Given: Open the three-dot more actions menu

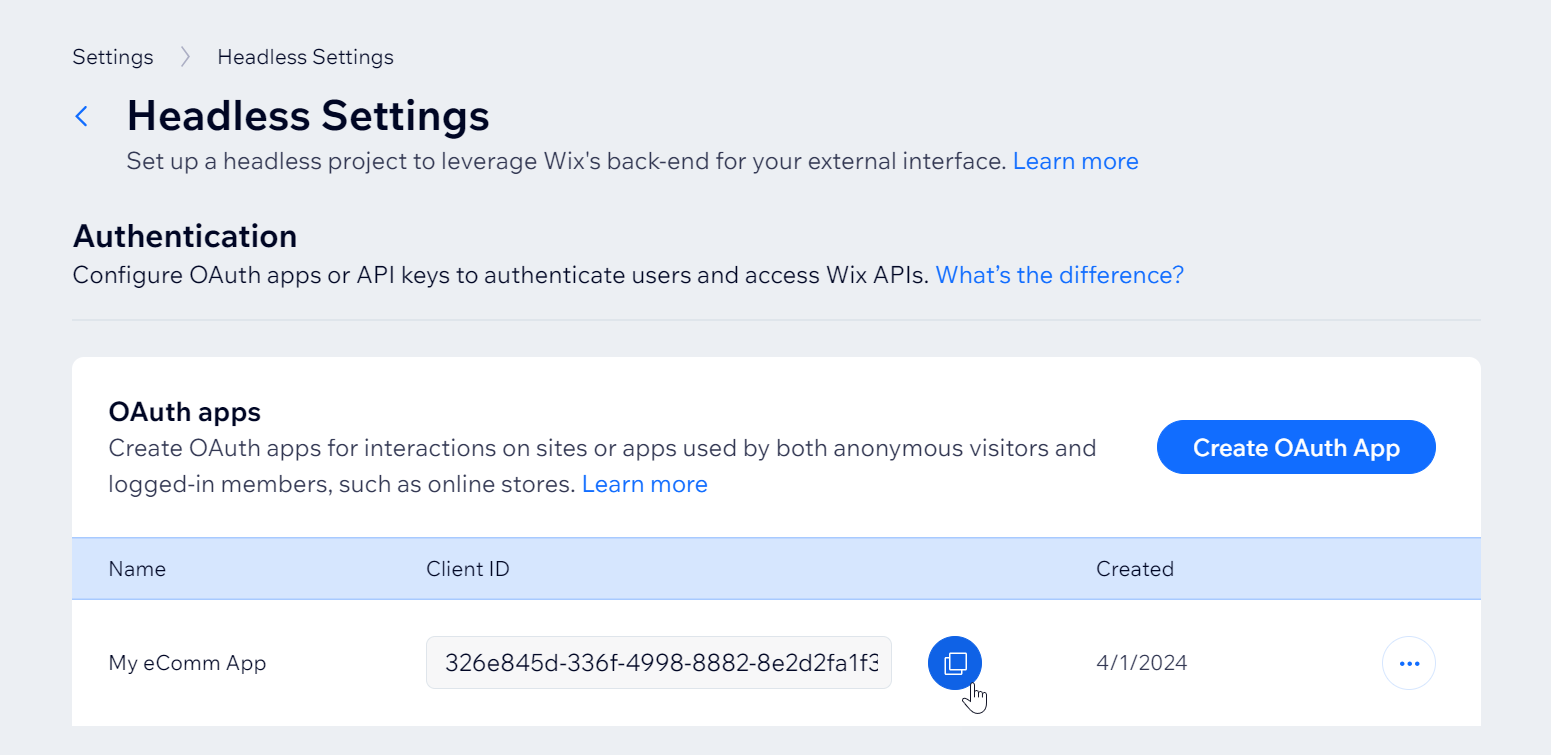Looking at the screenshot, I should click(1409, 663).
